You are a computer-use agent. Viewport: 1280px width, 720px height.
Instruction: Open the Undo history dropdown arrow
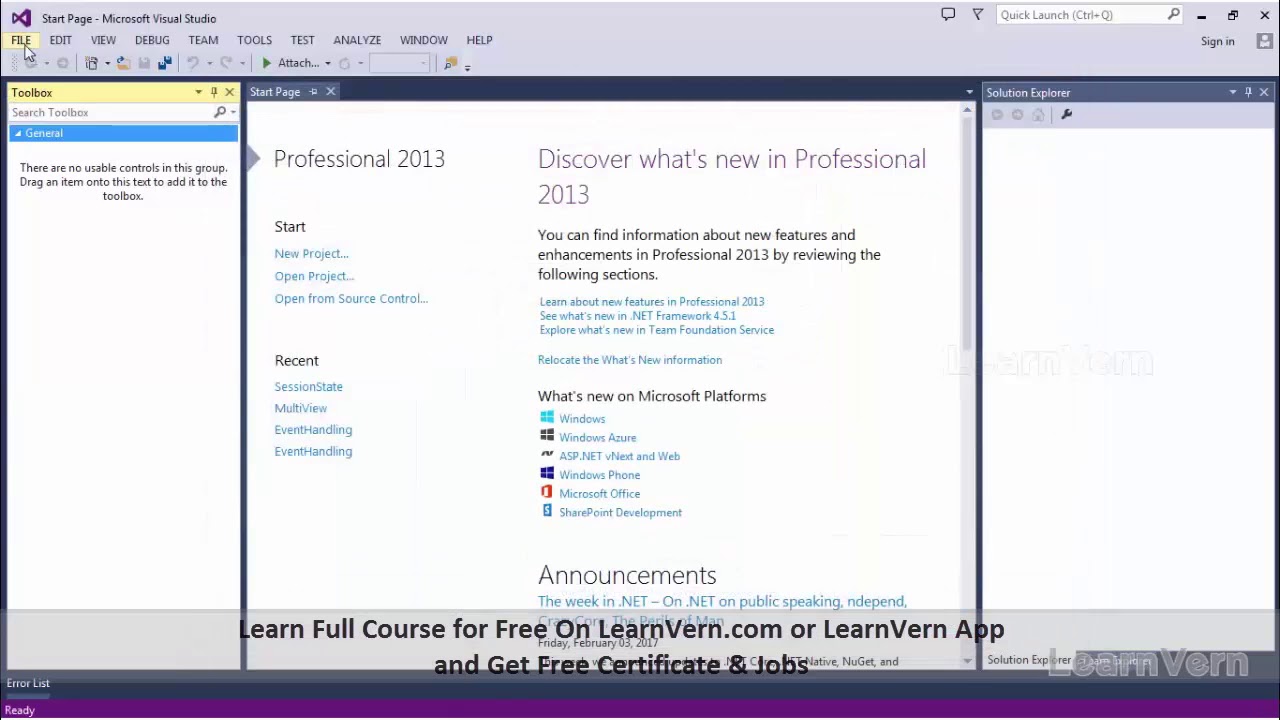(208, 63)
